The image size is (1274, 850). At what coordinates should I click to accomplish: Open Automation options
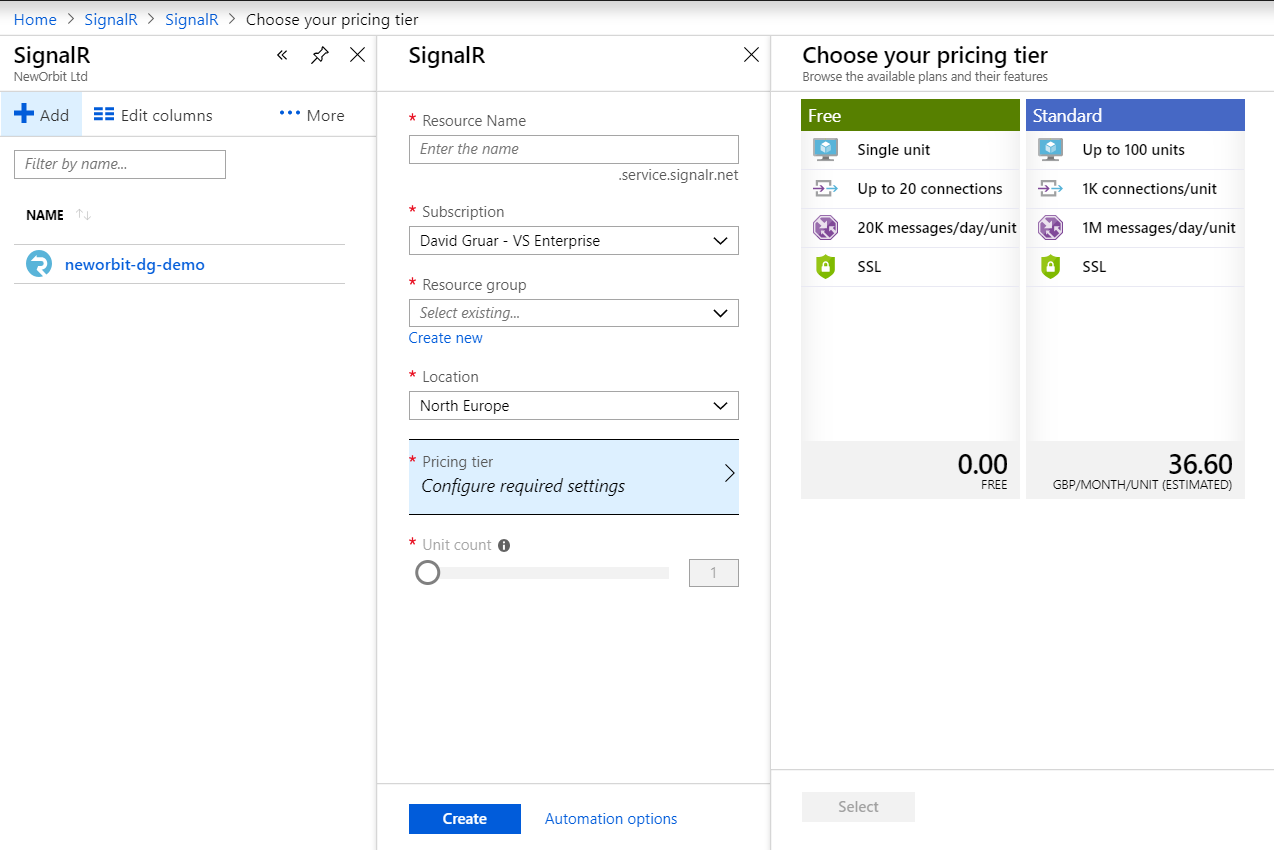611,819
